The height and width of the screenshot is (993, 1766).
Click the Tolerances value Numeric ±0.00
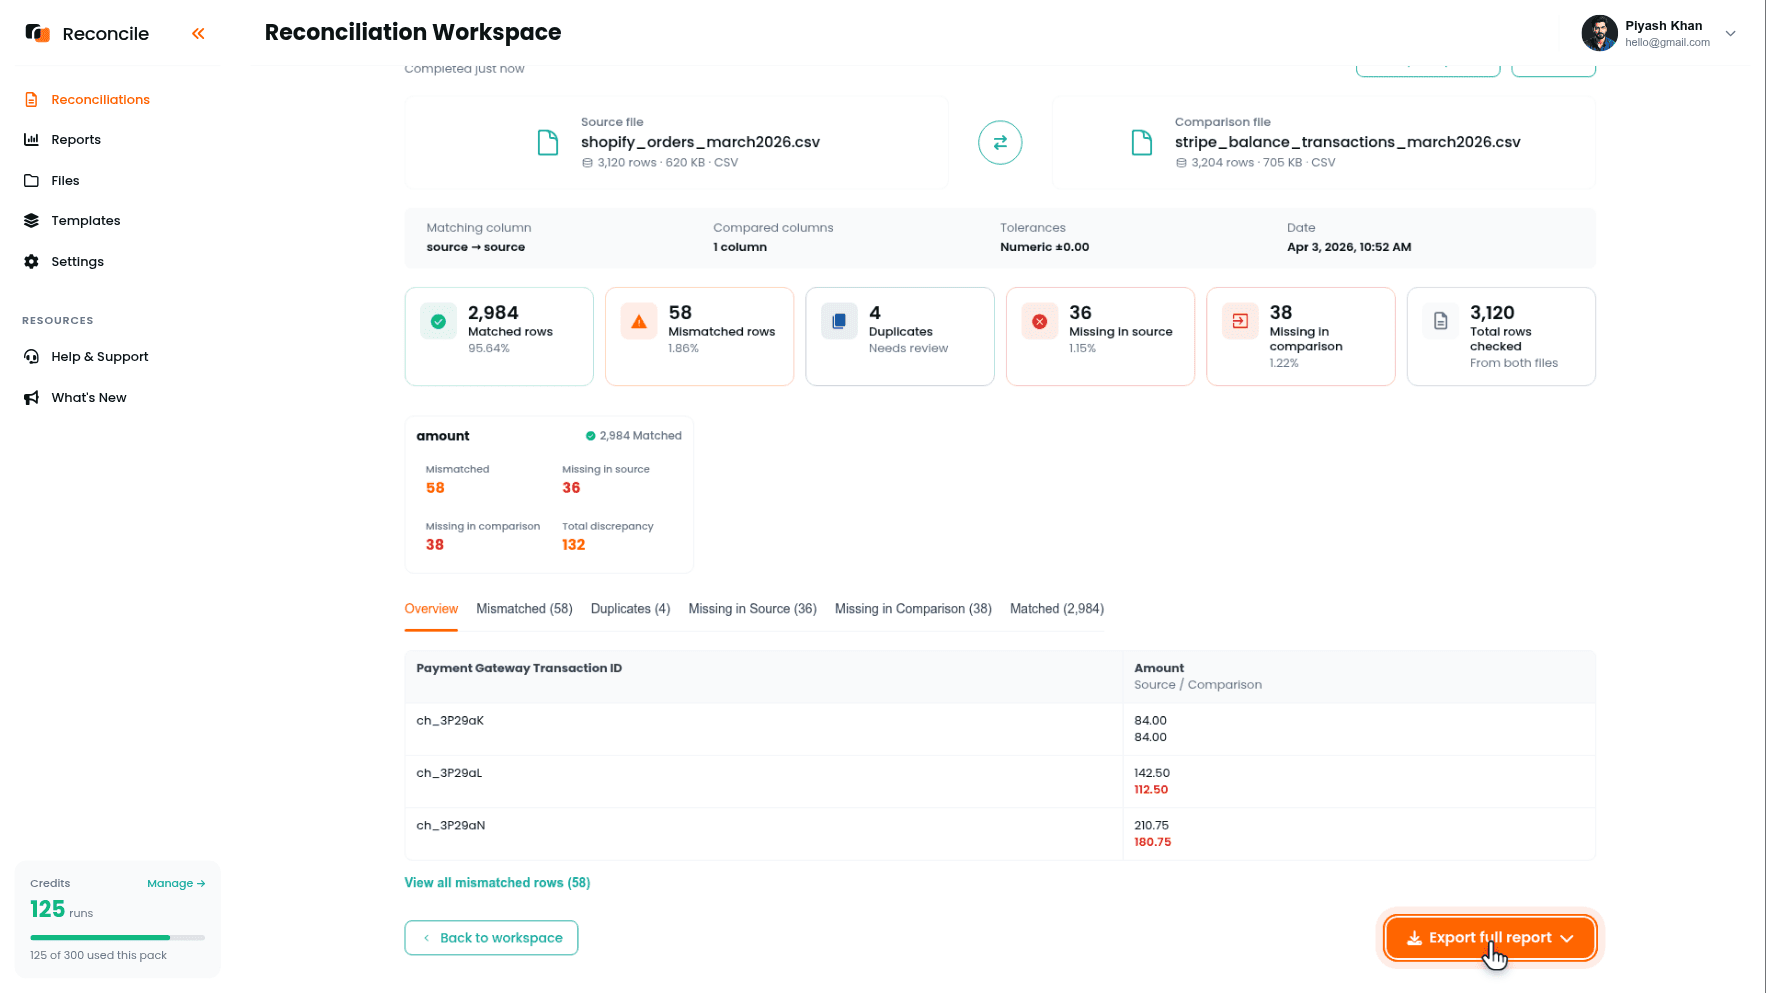coord(1044,247)
